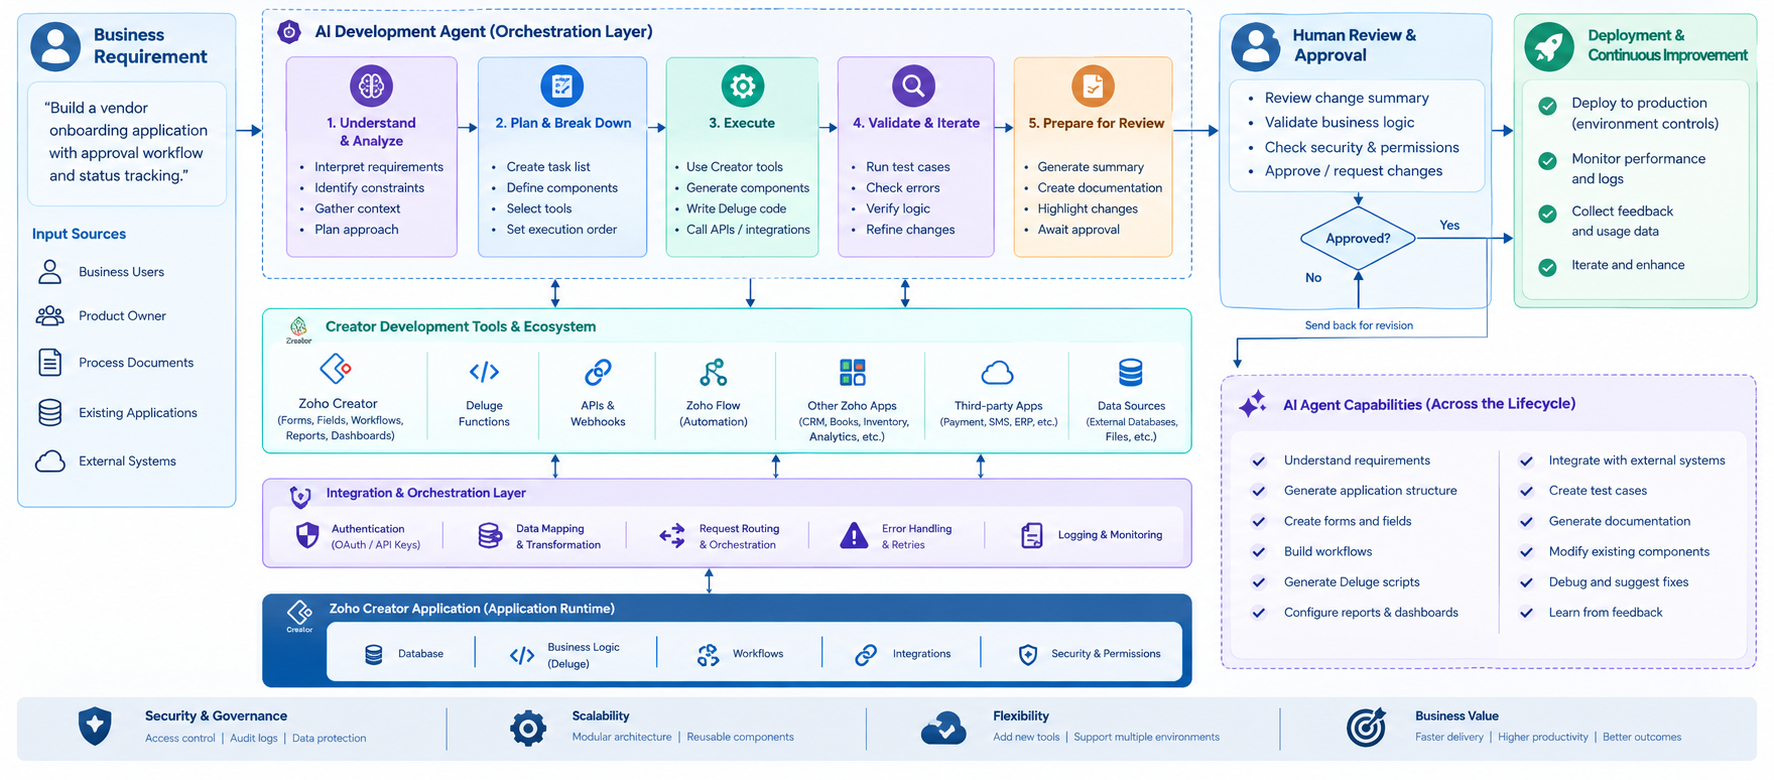Viewport: 1774px width, 780px height.
Task: Select the checklist icon above Plan & Break Down
Action: click(562, 86)
